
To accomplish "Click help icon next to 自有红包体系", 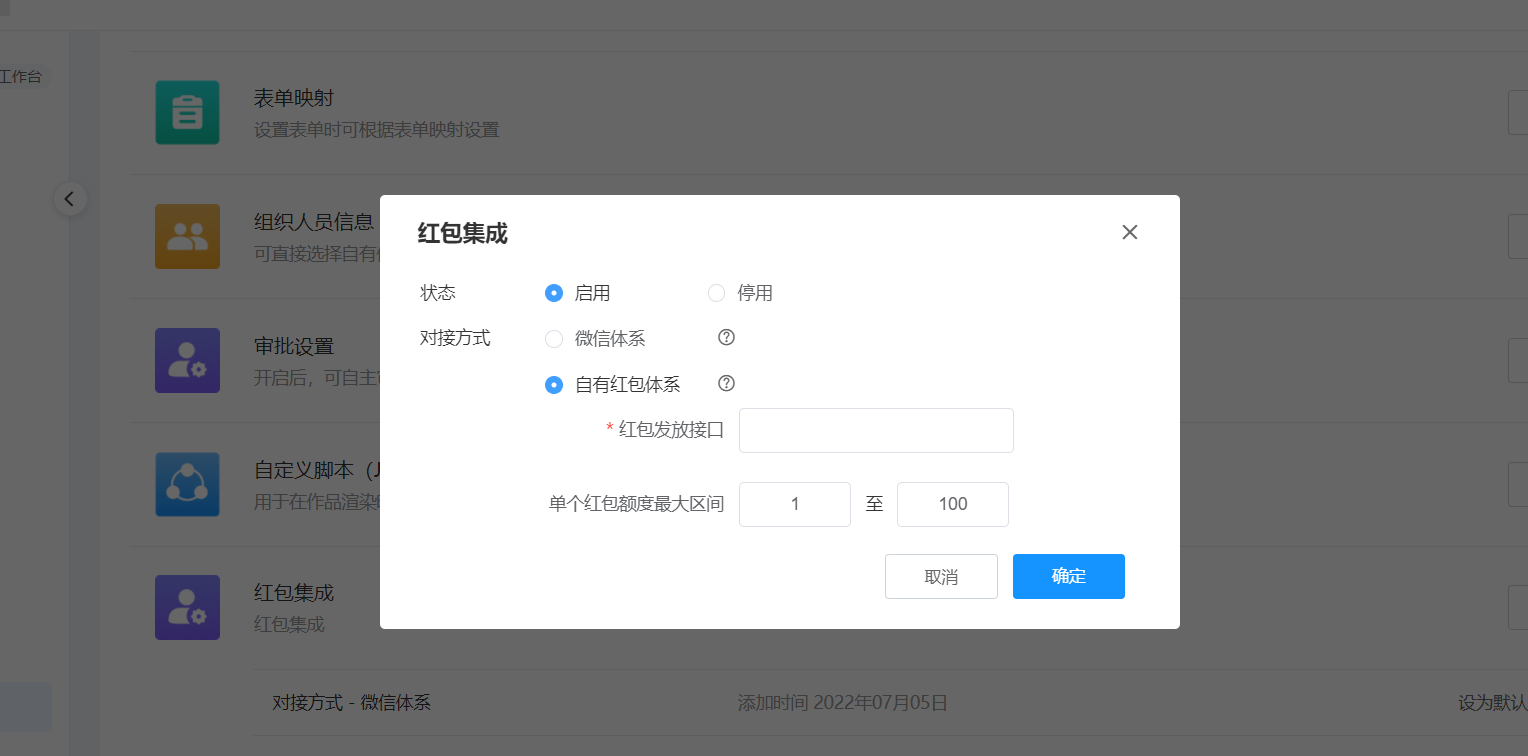I will point(727,384).
